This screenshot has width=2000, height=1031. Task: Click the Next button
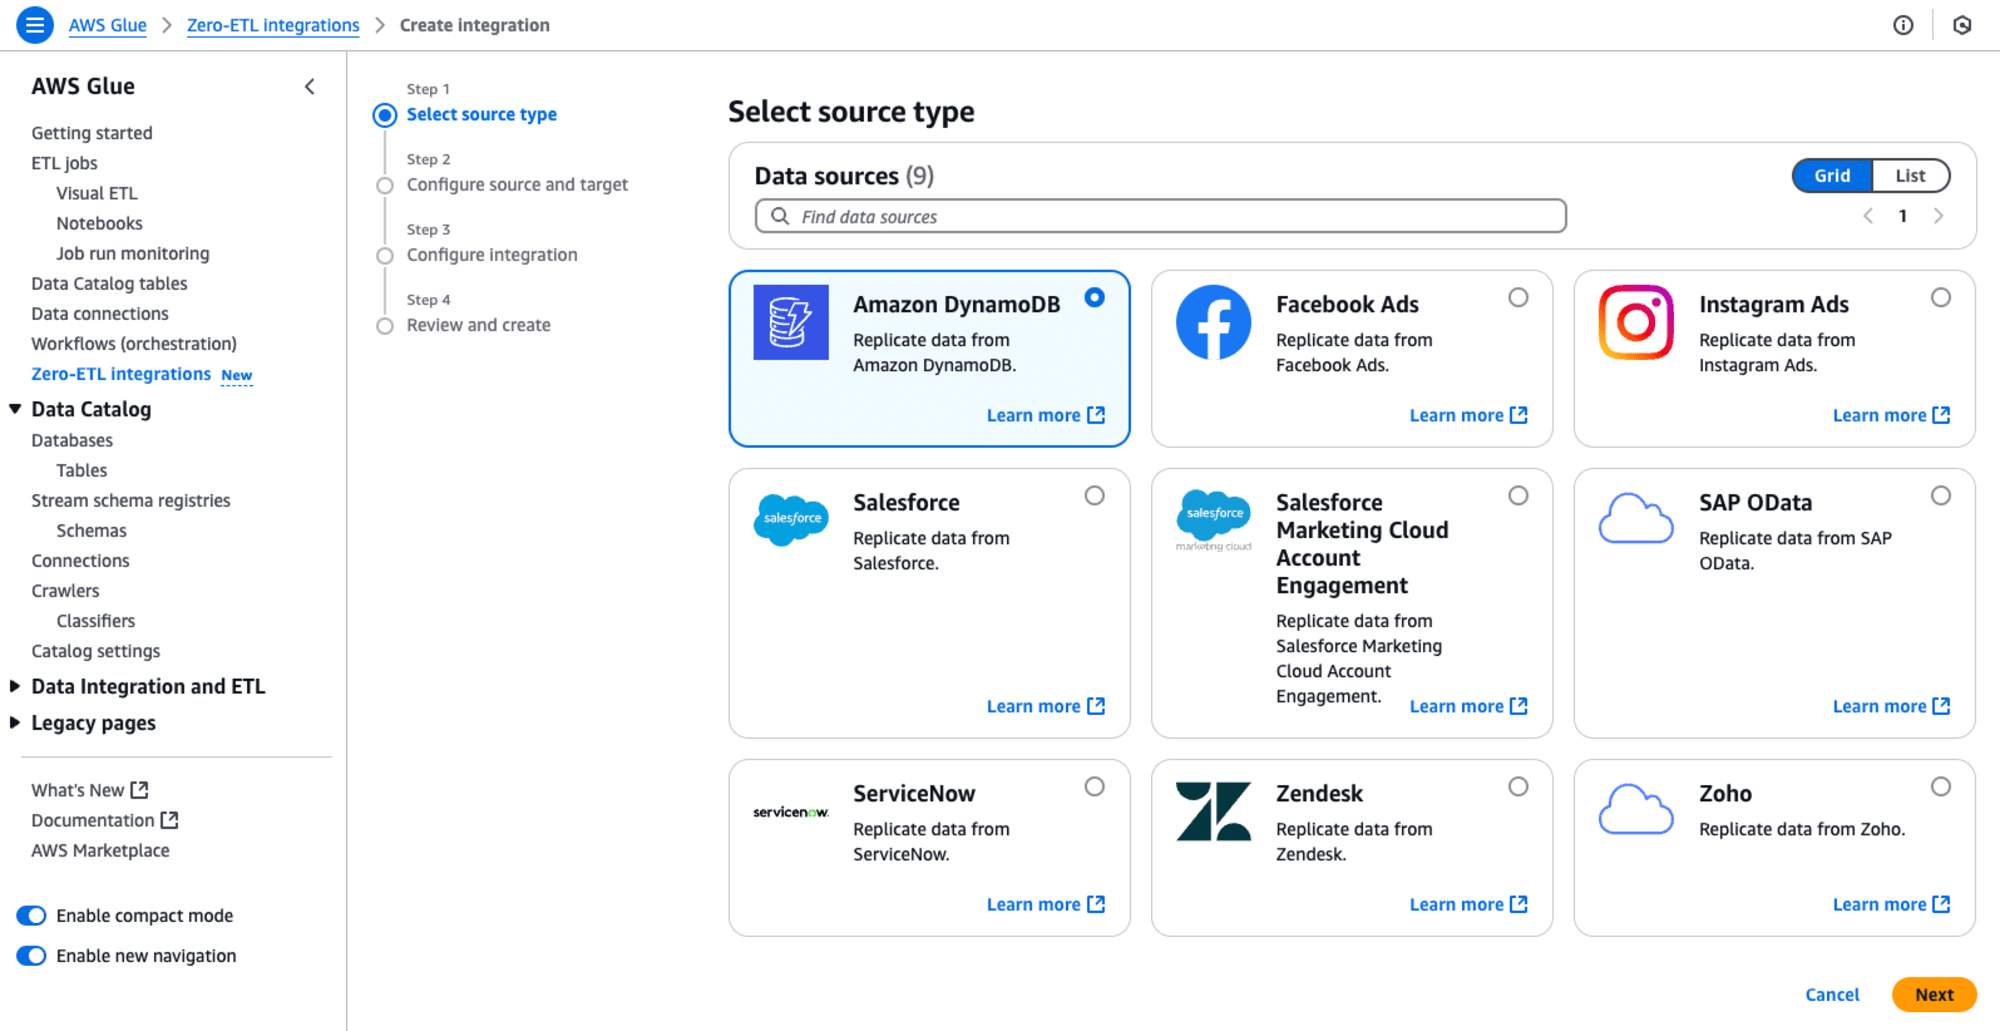click(x=1934, y=994)
